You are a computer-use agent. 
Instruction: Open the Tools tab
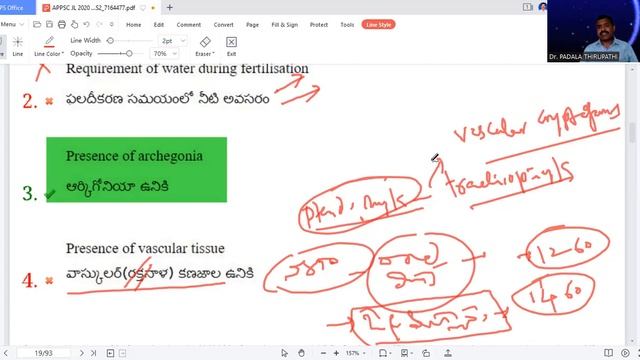(347, 25)
